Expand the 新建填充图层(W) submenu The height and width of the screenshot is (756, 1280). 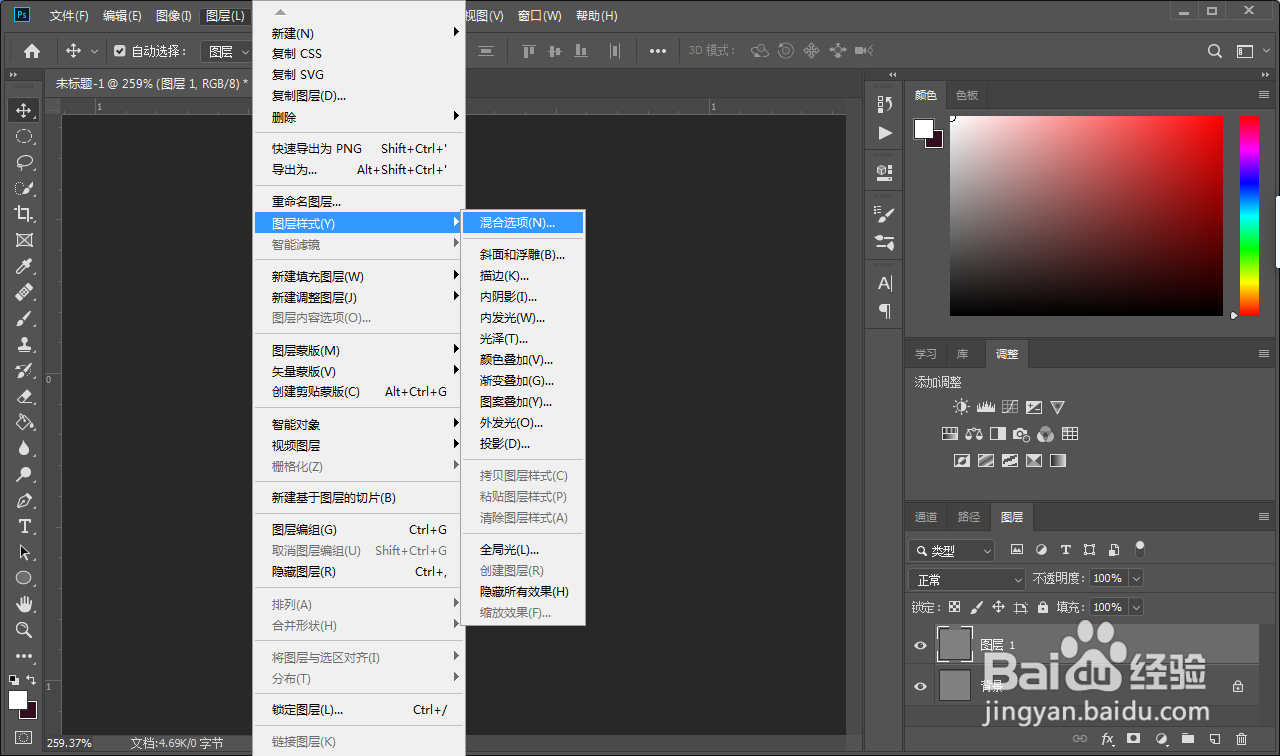360,276
